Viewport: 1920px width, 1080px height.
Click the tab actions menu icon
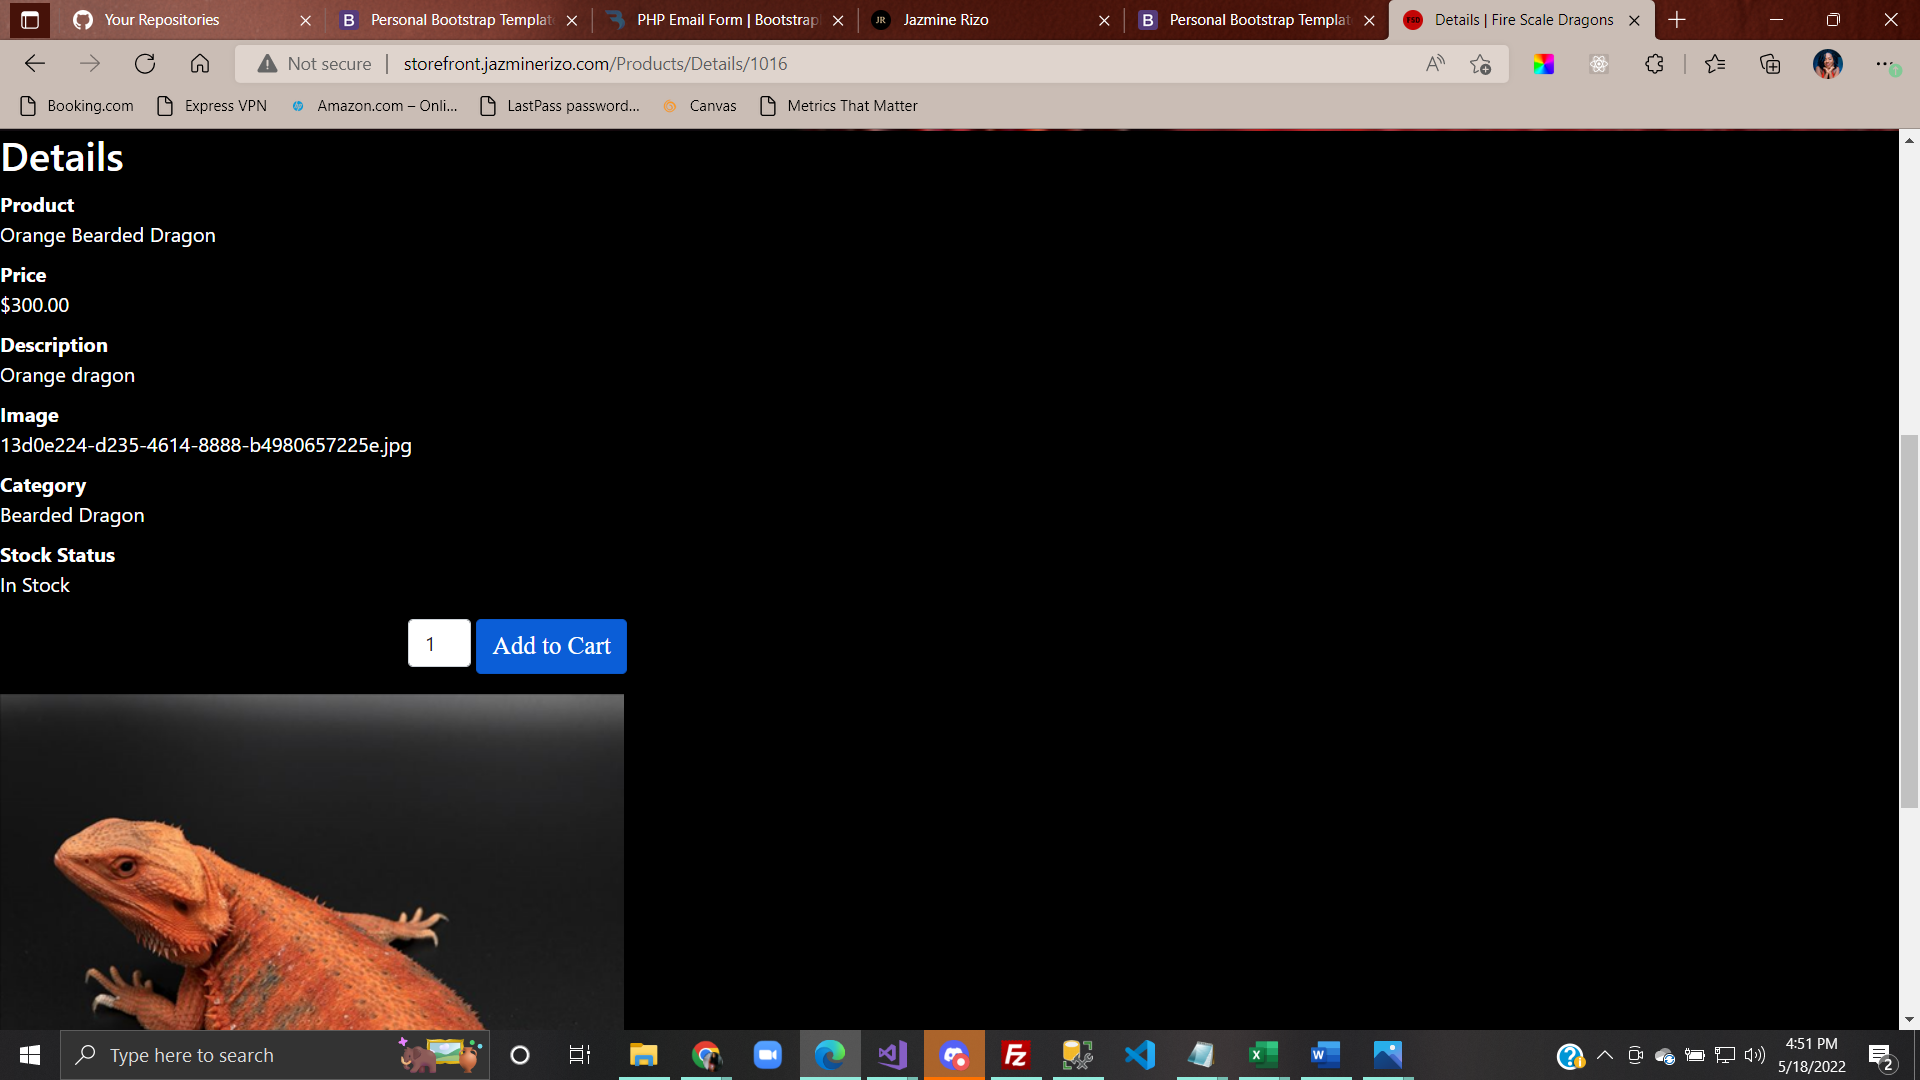click(x=29, y=20)
